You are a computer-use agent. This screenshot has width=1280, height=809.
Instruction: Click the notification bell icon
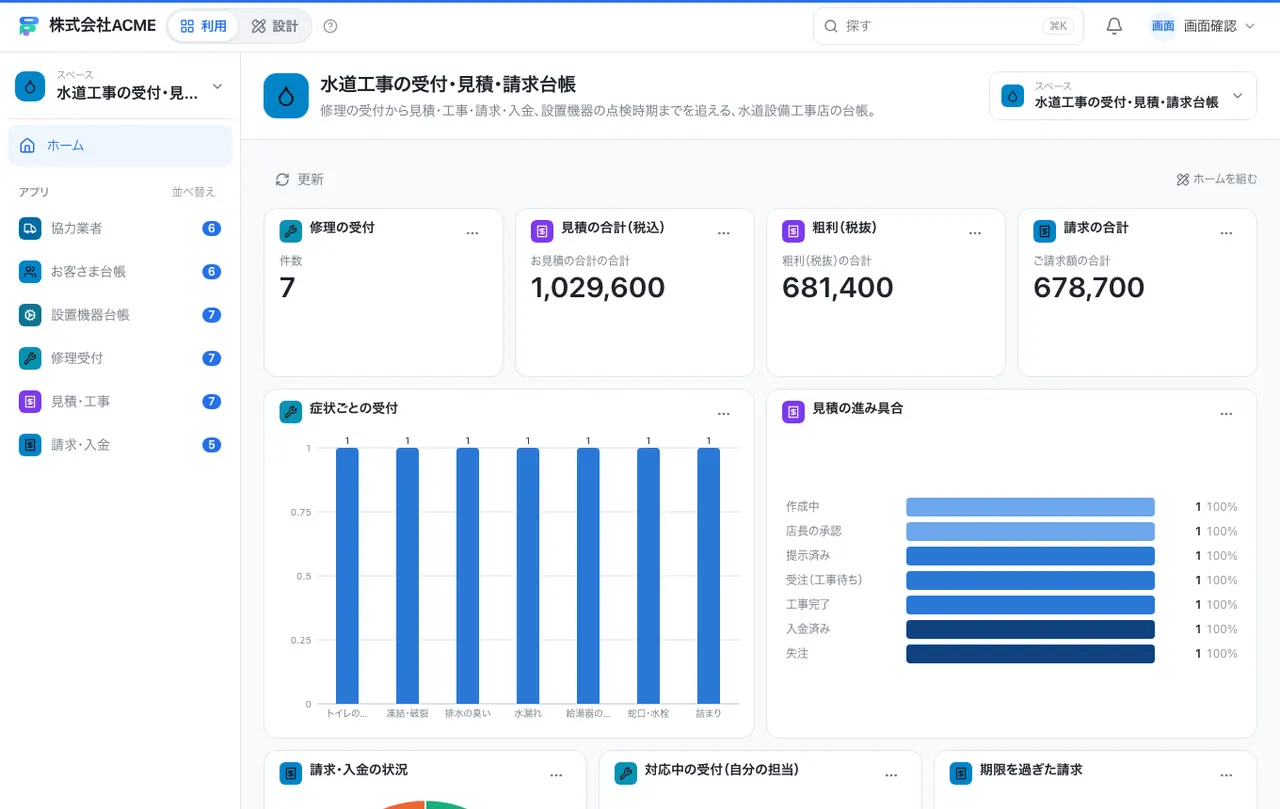click(x=1114, y=26)
